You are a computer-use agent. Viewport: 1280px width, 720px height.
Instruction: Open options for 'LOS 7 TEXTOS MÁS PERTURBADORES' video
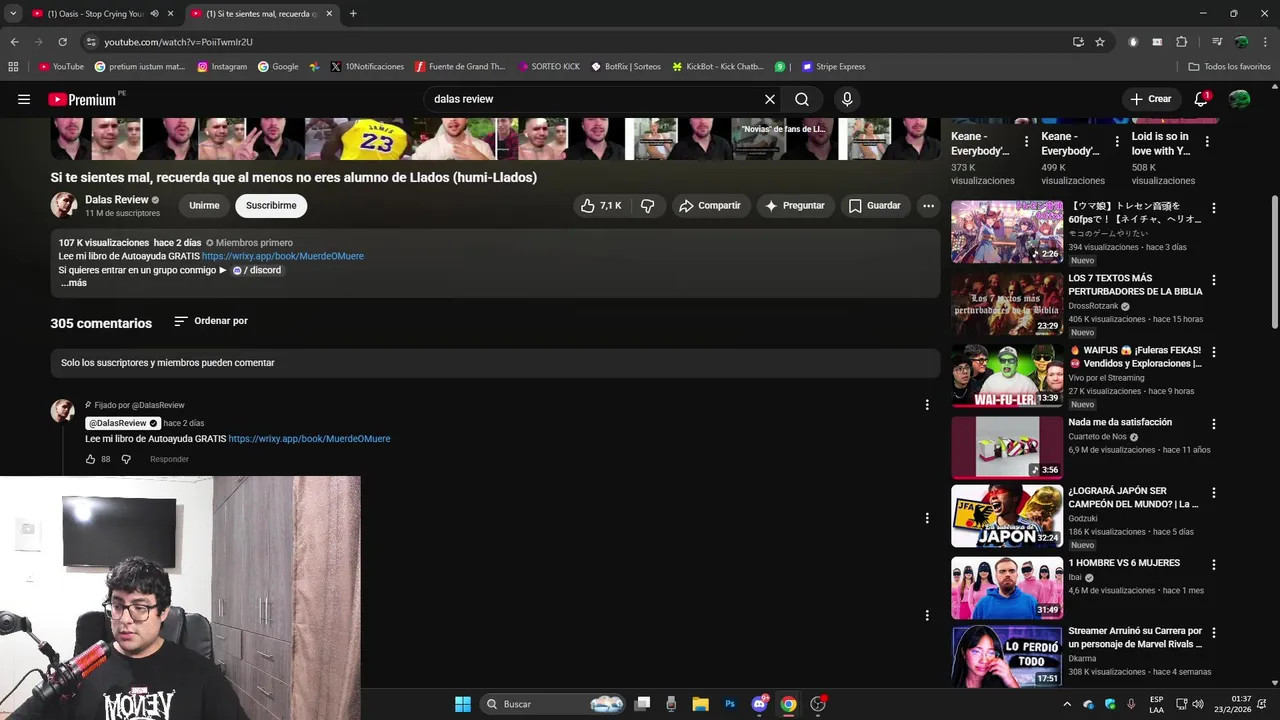tap(1214, 280)
